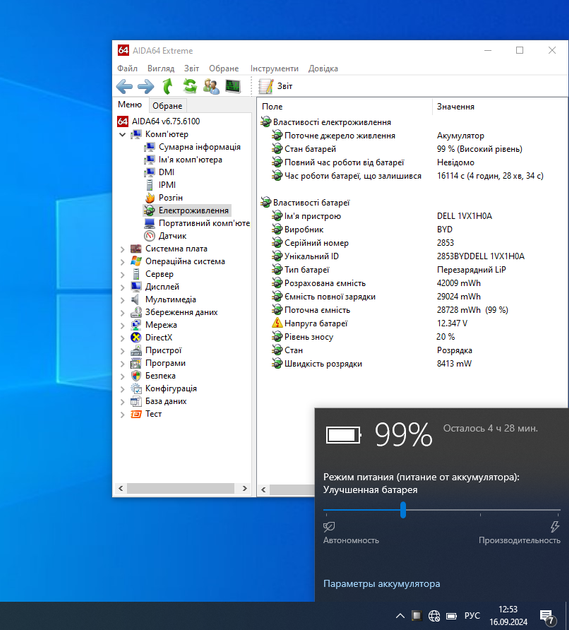Expand the Мультимедіа node
This screenshot has height=630, width=569.
123,300
